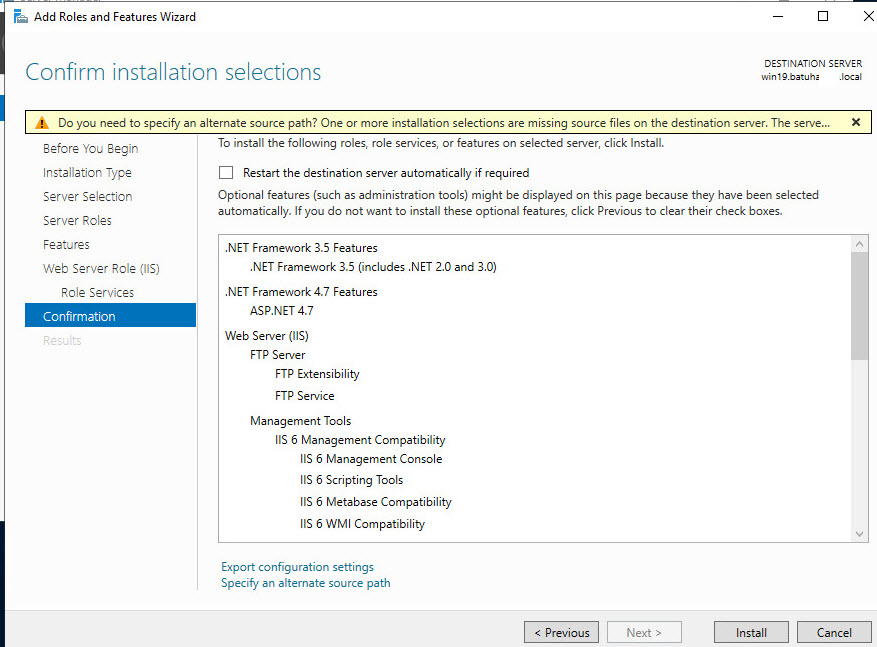Image resolution: width=877 pixels, height=647 pixels.
Task: Open the Installation Type step
Action: 87,173
